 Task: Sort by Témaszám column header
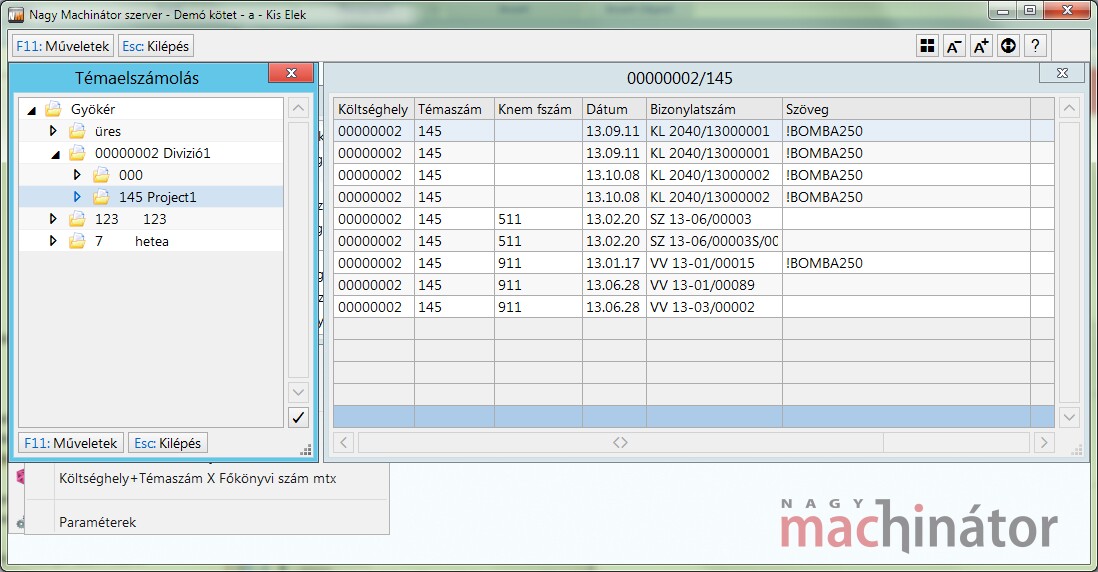(x=454, y=109)
